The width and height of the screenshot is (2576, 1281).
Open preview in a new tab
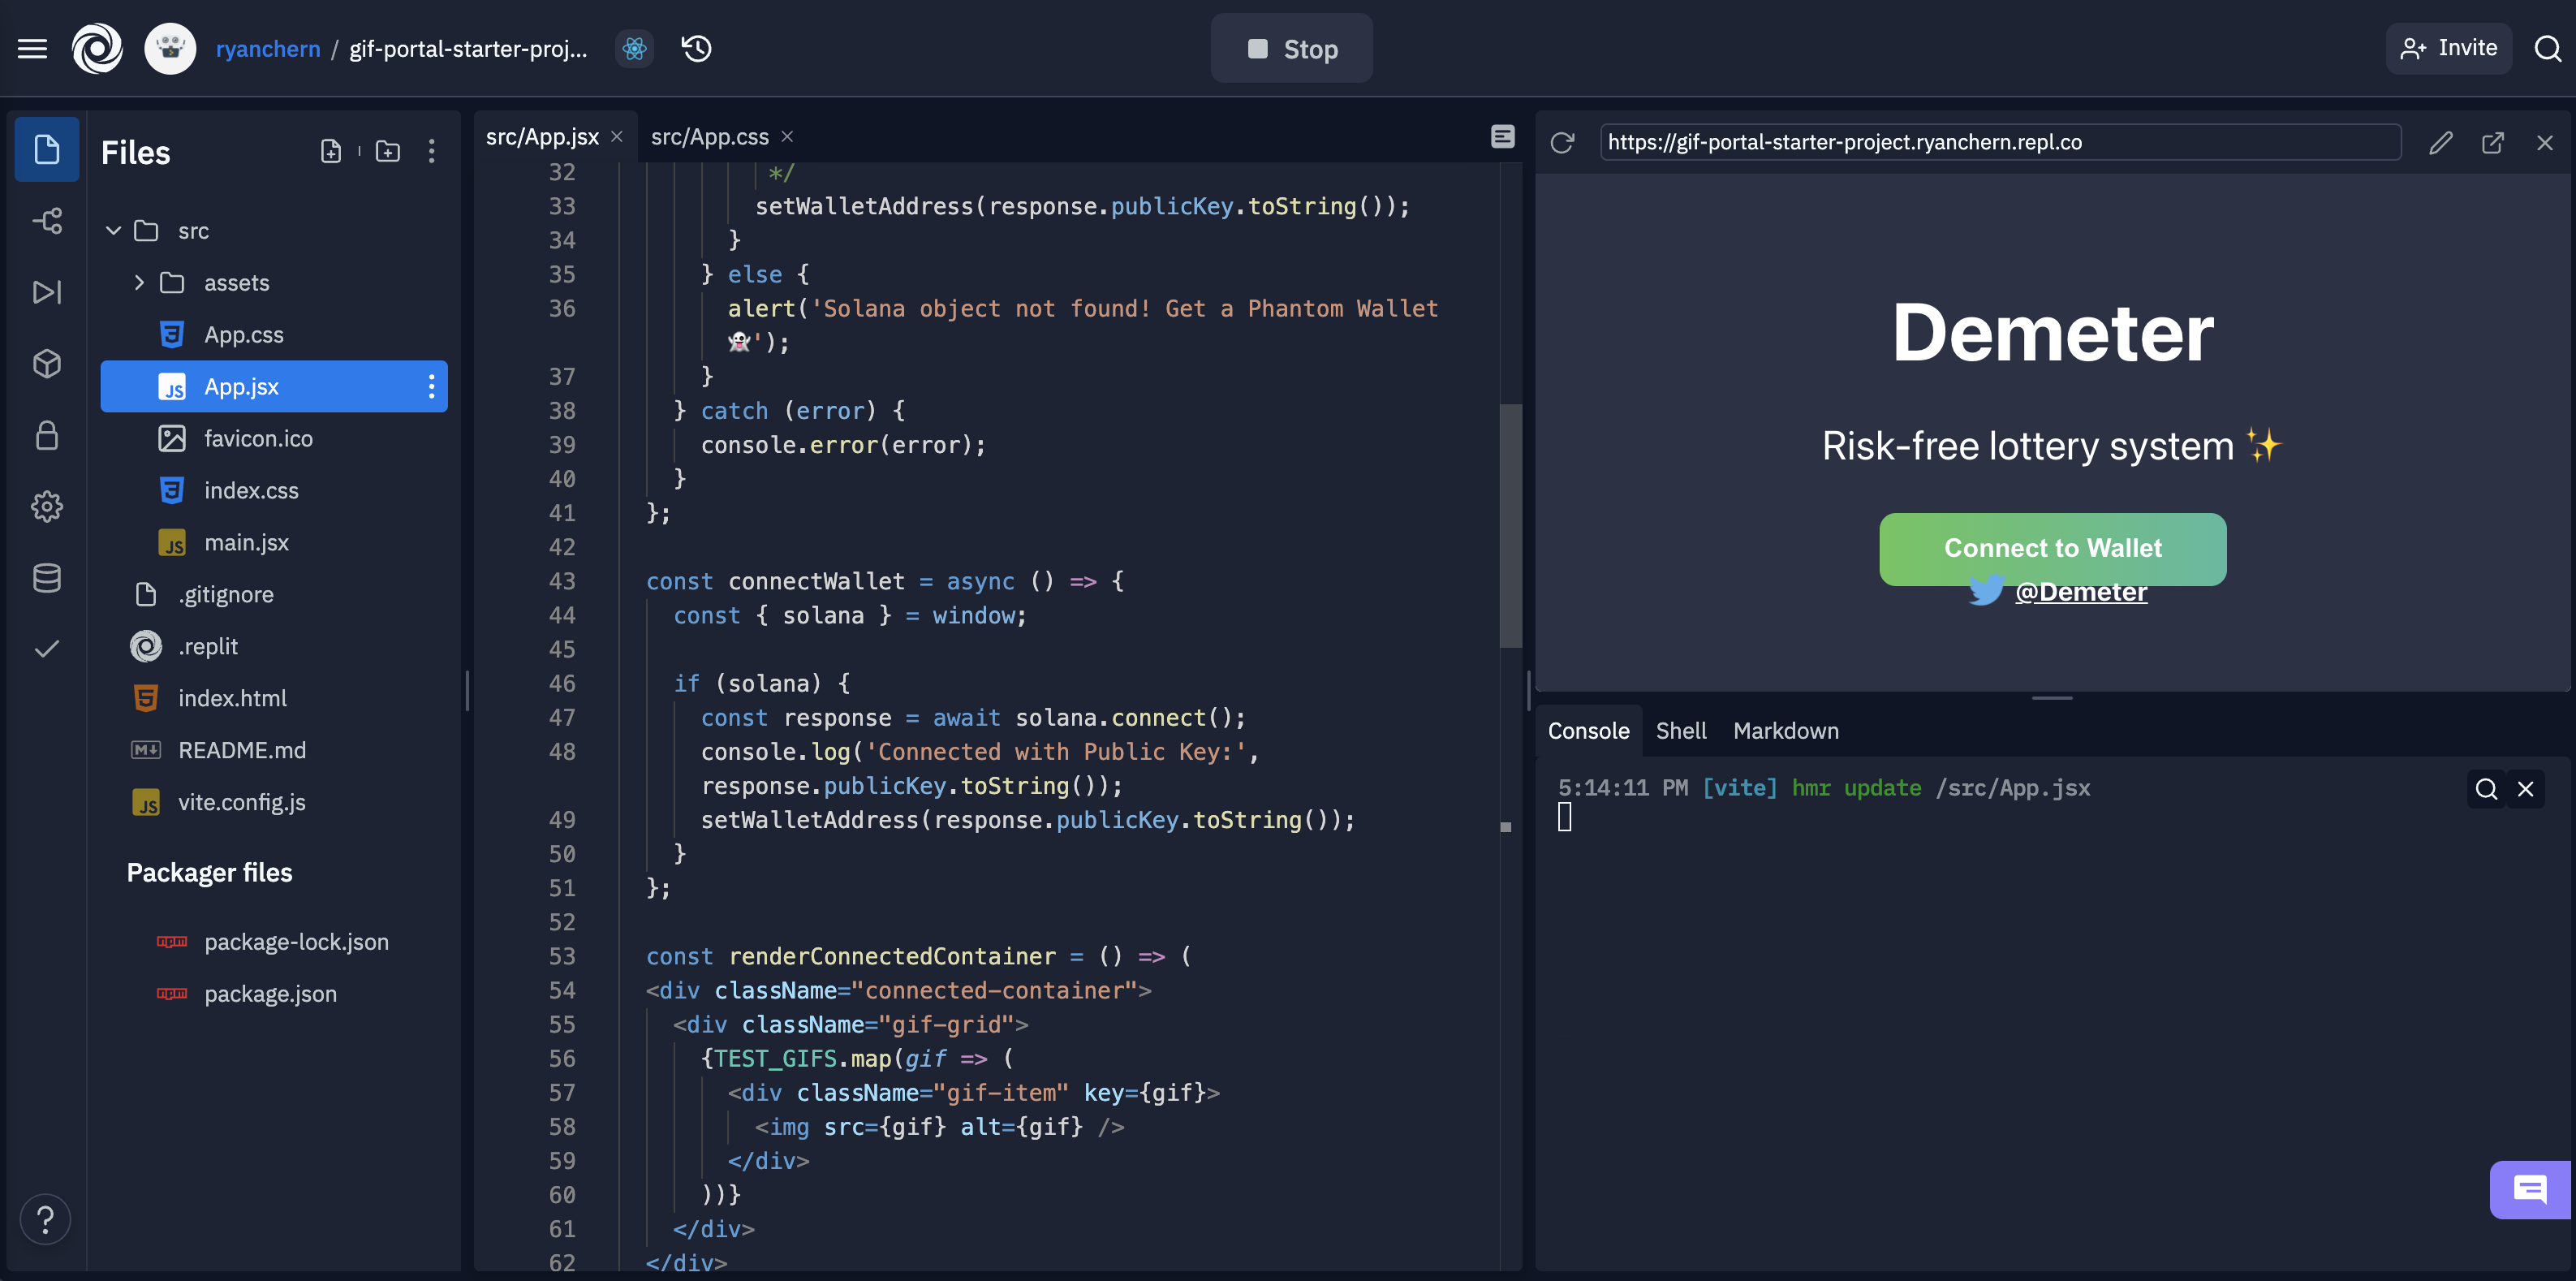(x=2492, y=143)
